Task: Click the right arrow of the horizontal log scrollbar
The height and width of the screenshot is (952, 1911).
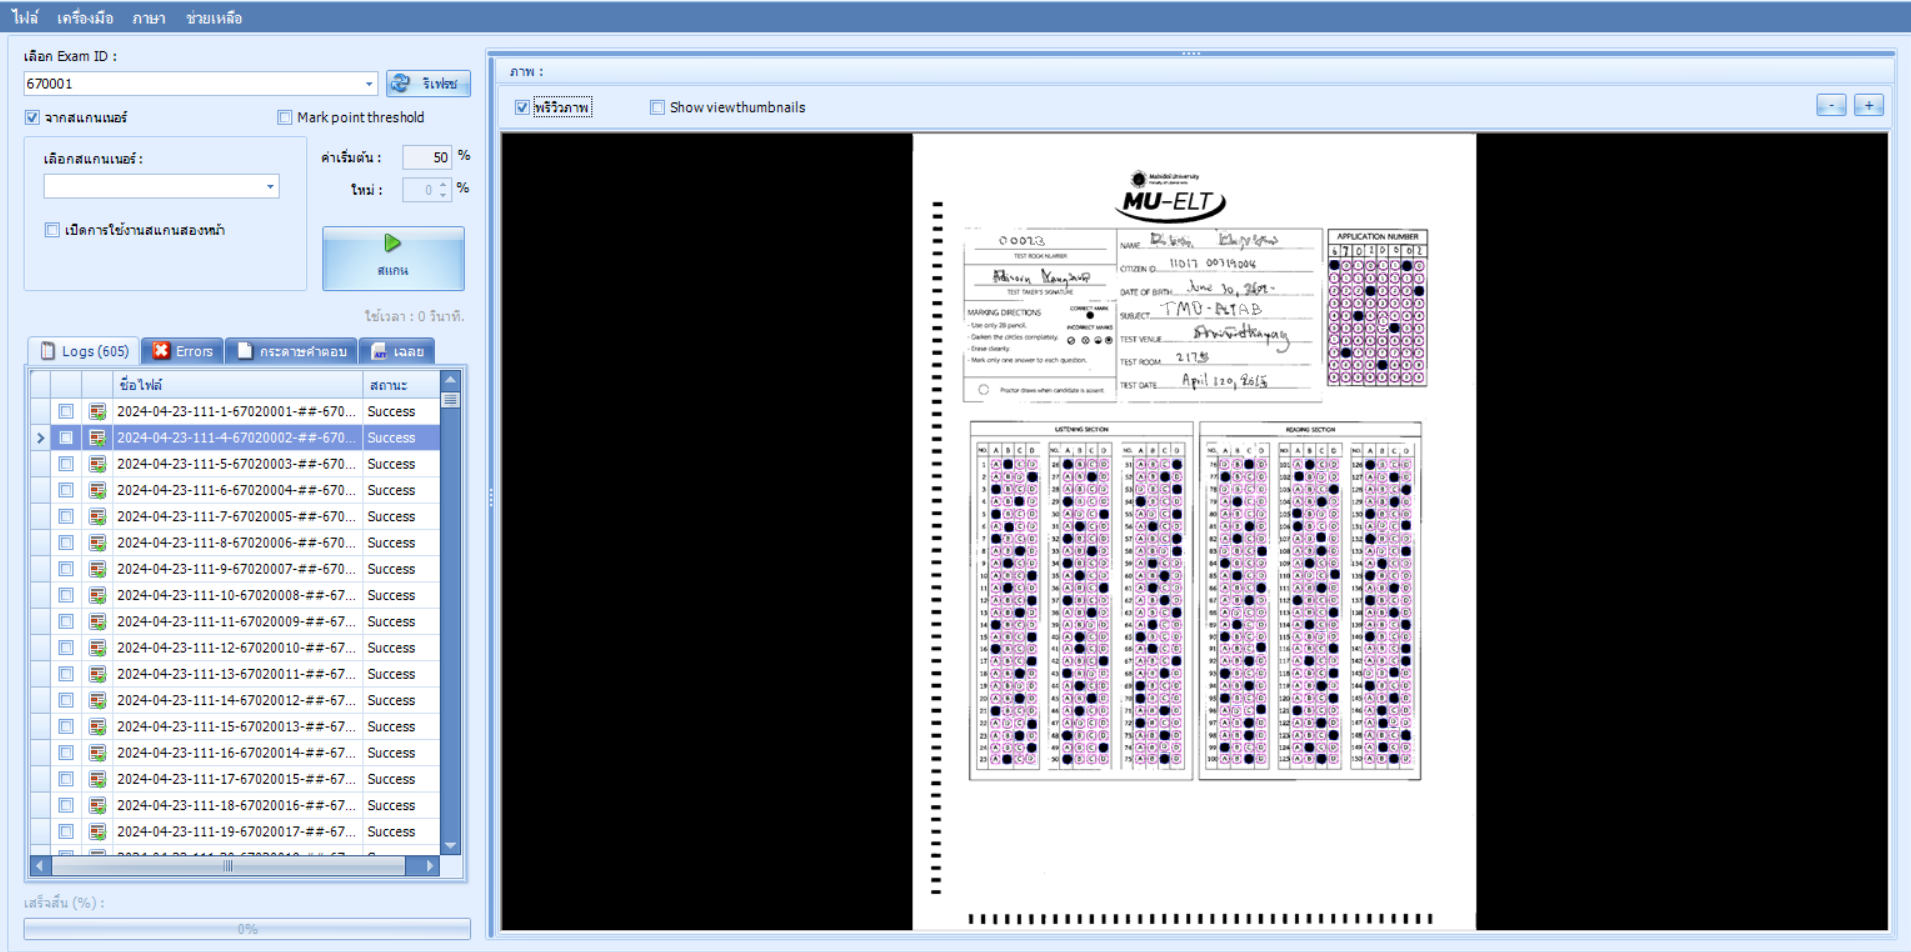Action: pos(429,866)
